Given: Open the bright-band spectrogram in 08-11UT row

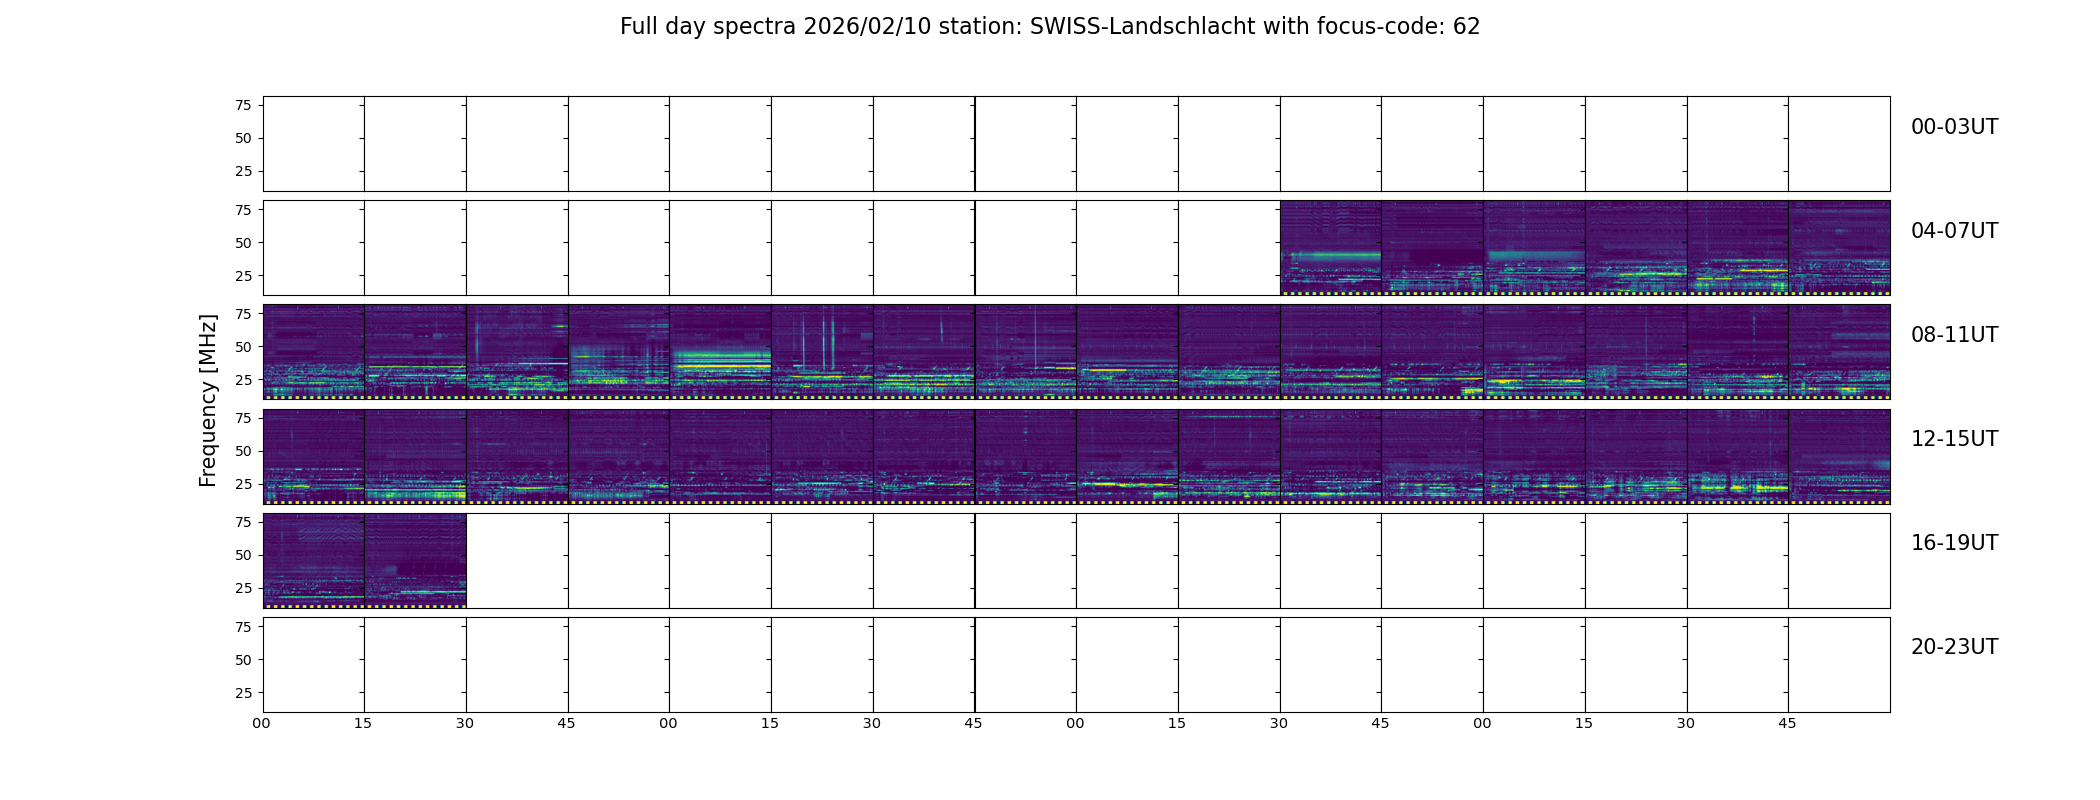Looking at the screenshot, I should pos(720,352).
